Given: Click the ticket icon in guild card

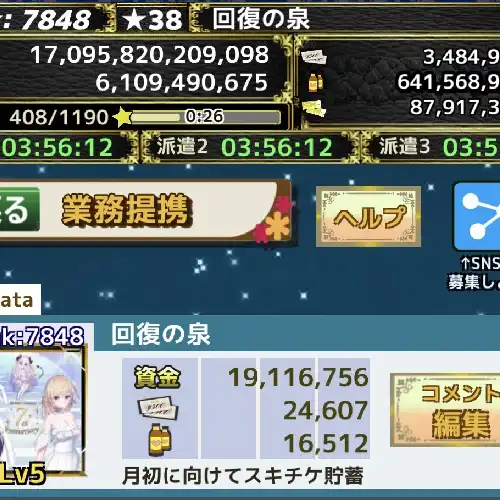Looking at the screenshot, I should pos(158,408).
